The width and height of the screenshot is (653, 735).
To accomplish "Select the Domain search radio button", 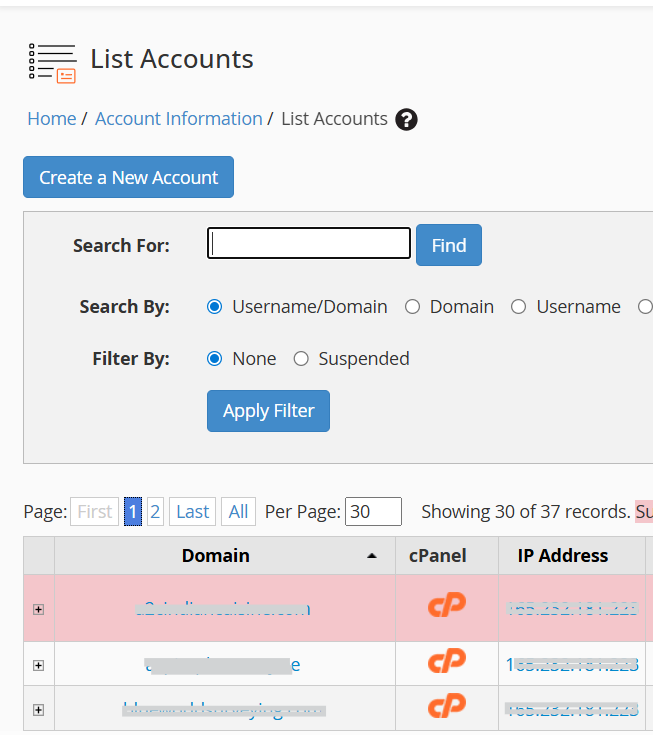I will pyautogui.click(x=412, y=307).
